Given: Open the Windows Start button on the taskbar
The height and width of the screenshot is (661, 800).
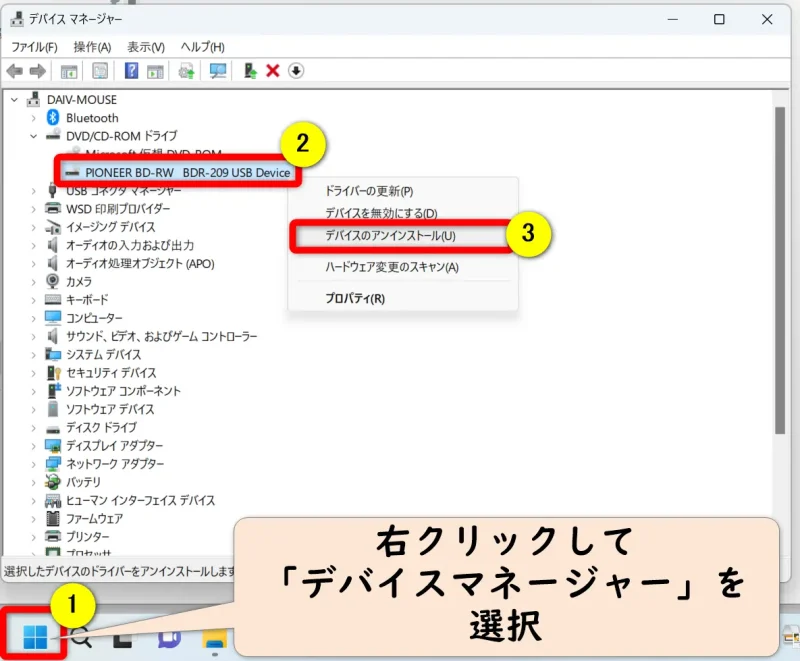Looking at the screenshot, I should [x=35, y=636].
